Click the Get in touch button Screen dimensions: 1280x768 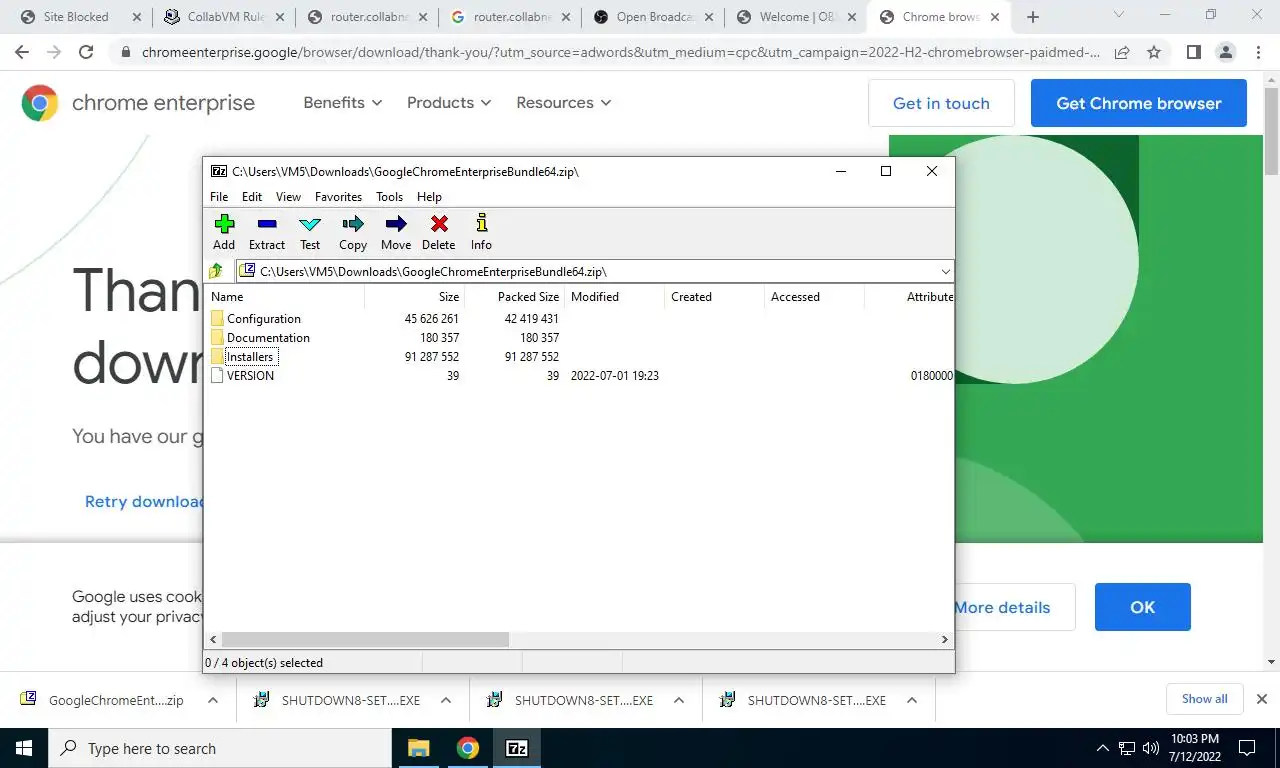pyautogui.click(x=941, y=103)
